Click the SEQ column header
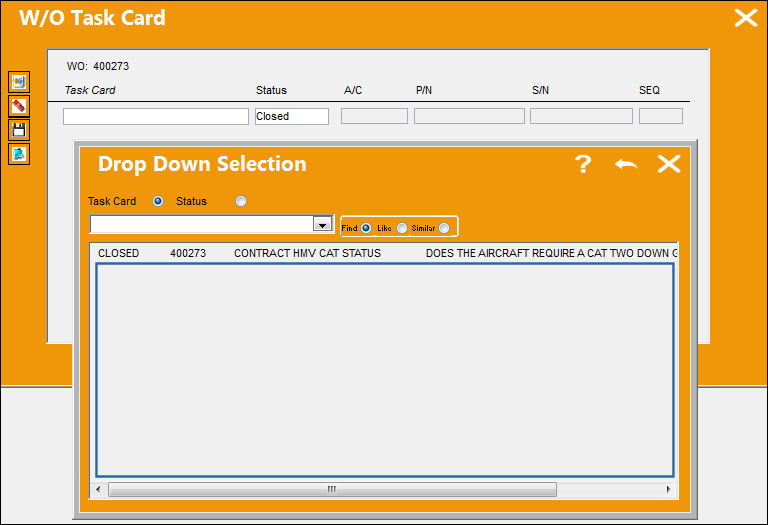 coord(649,90)
